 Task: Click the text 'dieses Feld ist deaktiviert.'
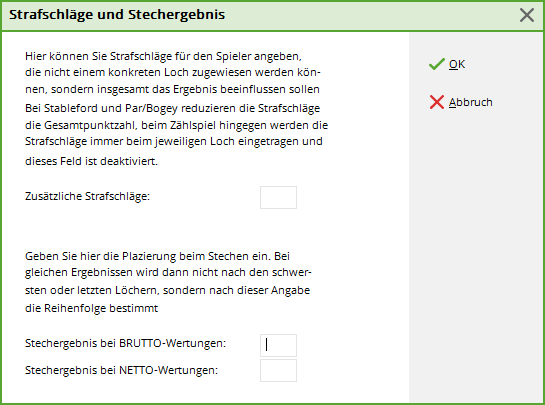[x=91, y=161]
